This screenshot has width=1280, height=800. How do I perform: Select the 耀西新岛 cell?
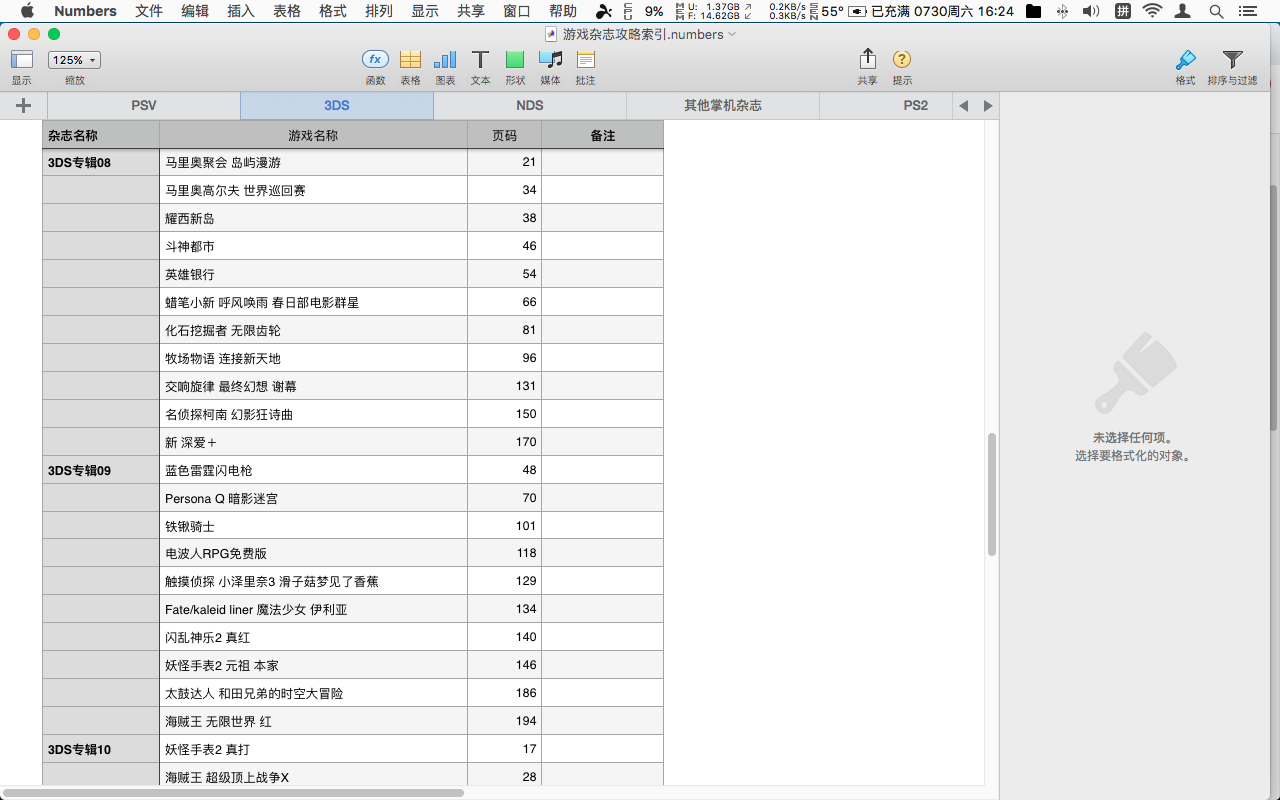(313, 218)
